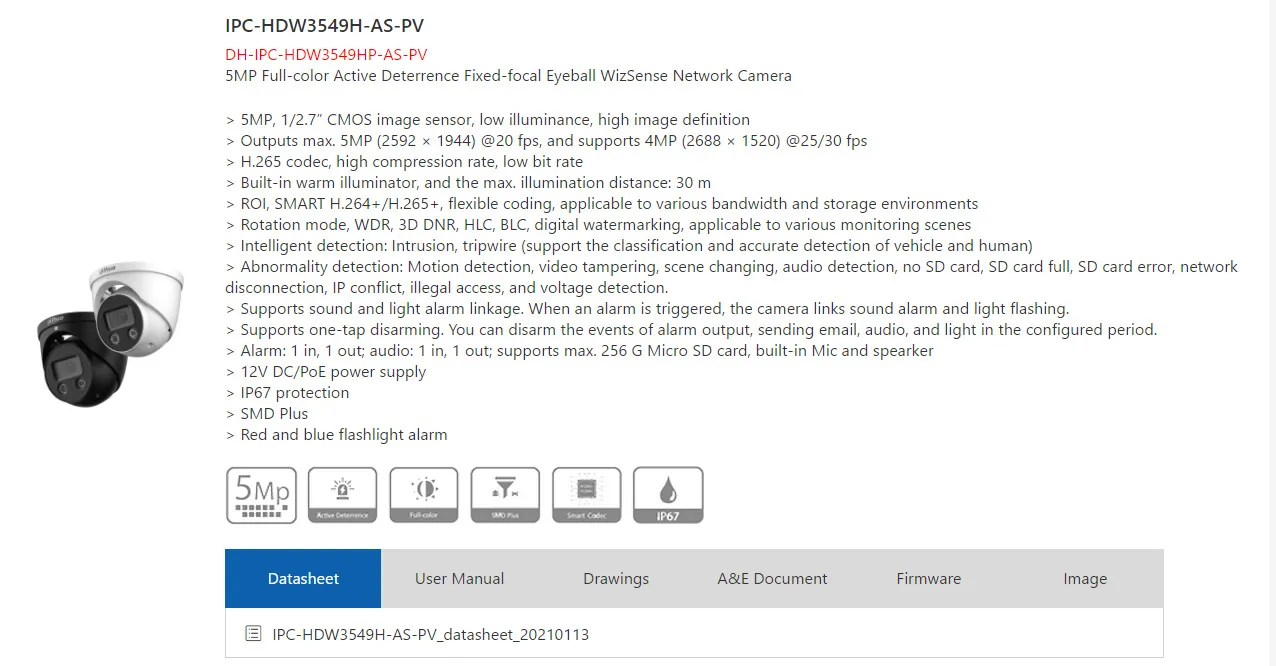Open the IPC-HDW3549H-AS-PV_datasheet_20210113 file link
Screen dimensions: 1276x666
click(430, 634)
